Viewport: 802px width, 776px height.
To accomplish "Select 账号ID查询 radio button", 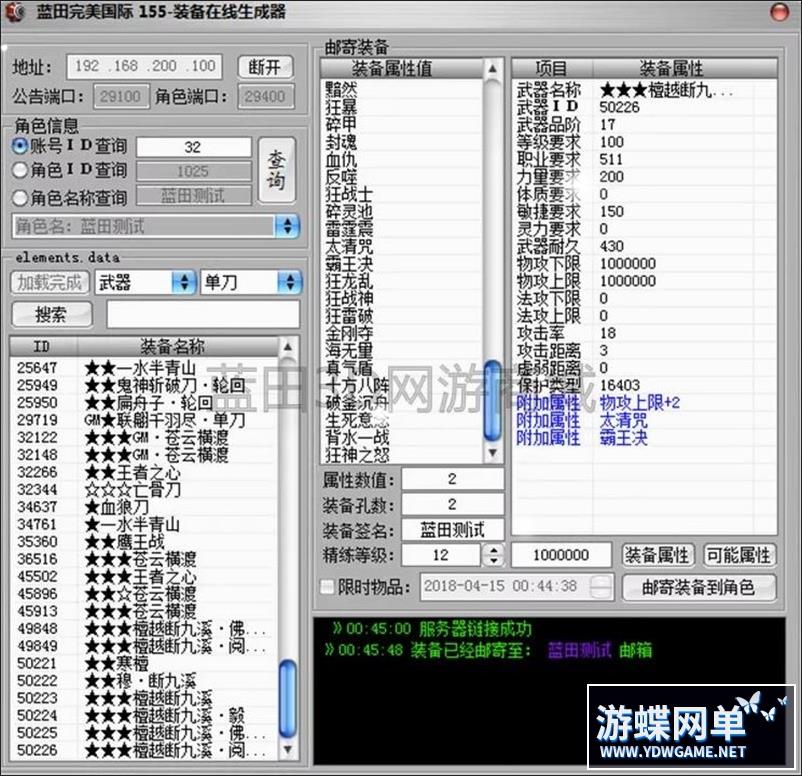I will (20, 146).
